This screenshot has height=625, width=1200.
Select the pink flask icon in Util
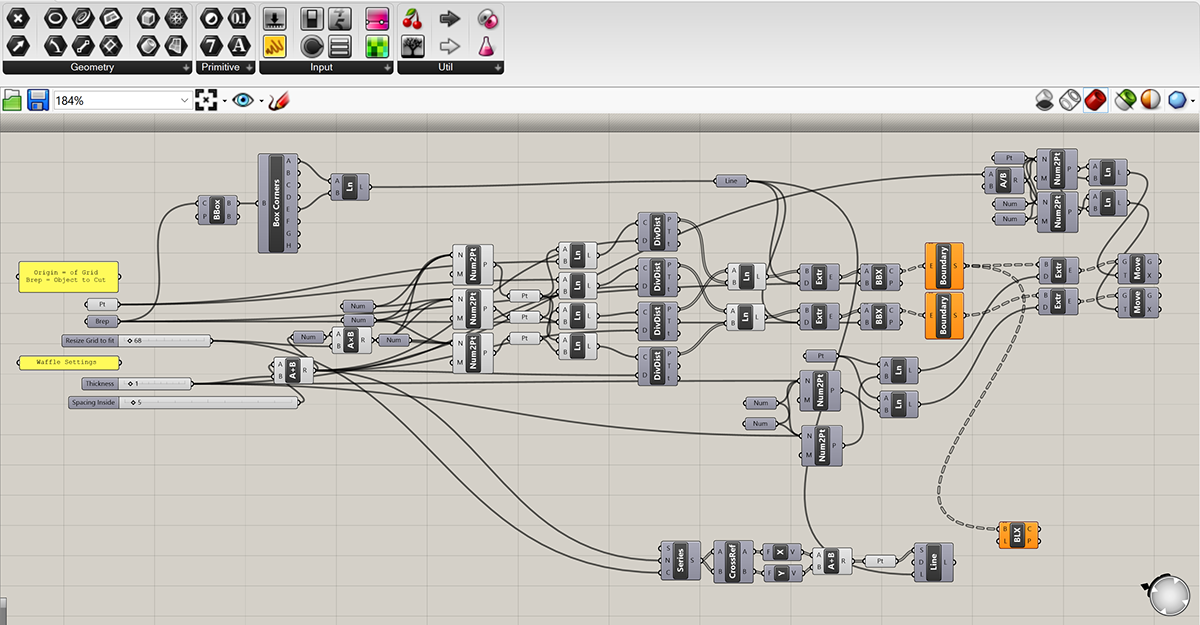[486, 45]
